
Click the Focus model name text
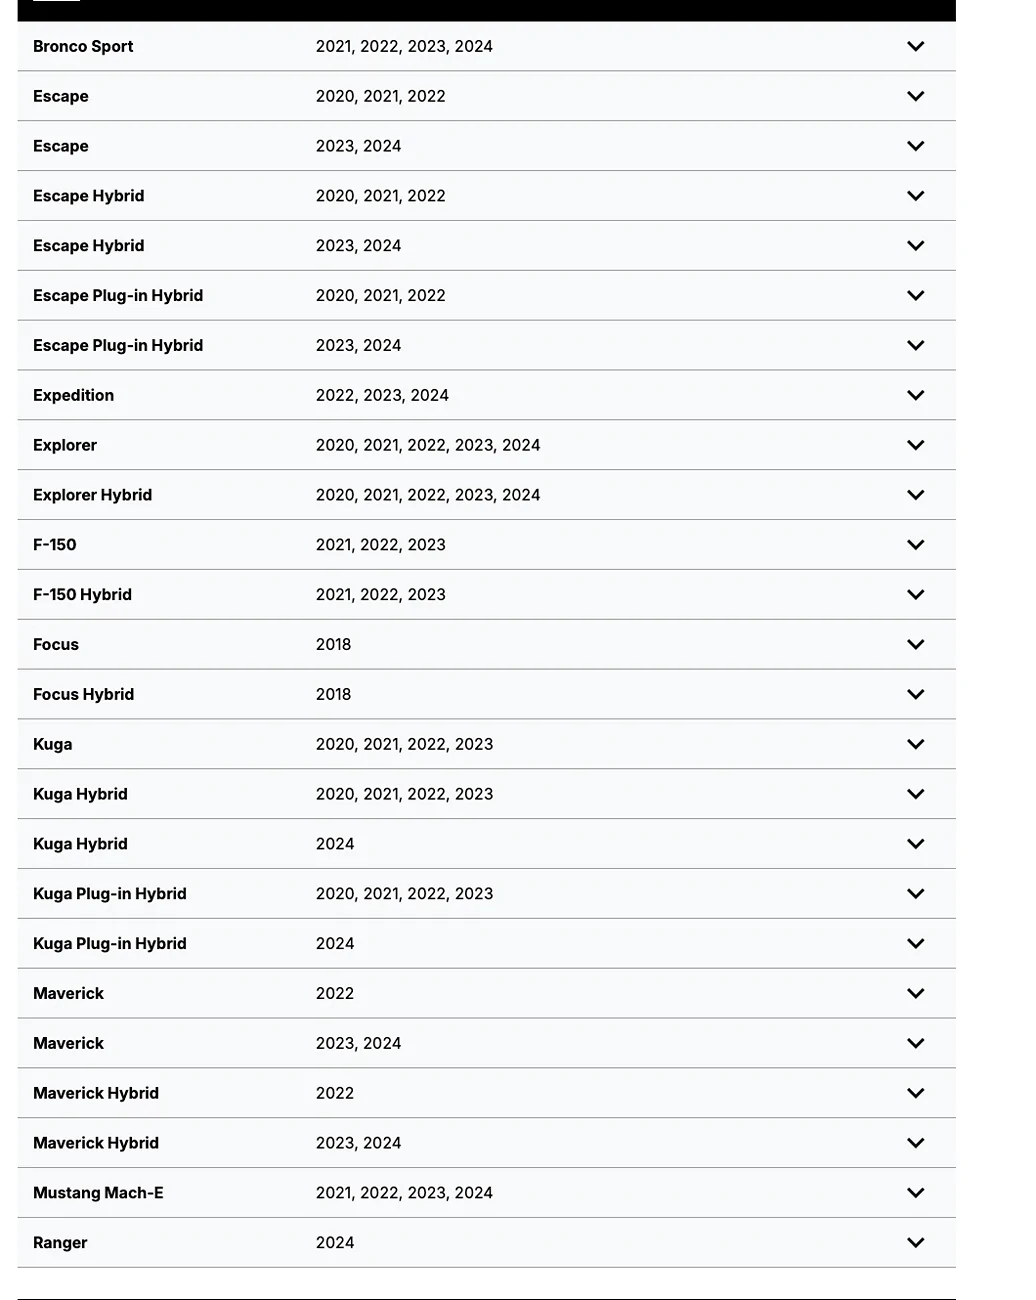[56, 645]
